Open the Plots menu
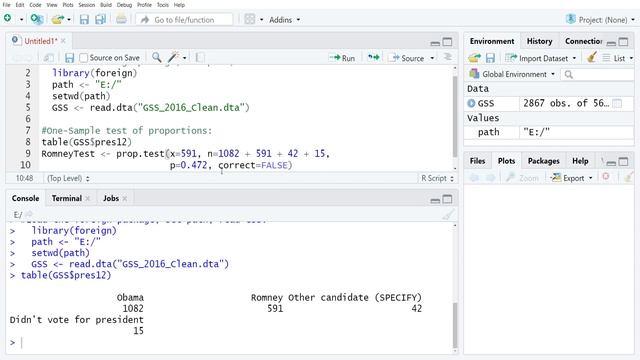This screenshot has height=360, width=640. [68, 5]
